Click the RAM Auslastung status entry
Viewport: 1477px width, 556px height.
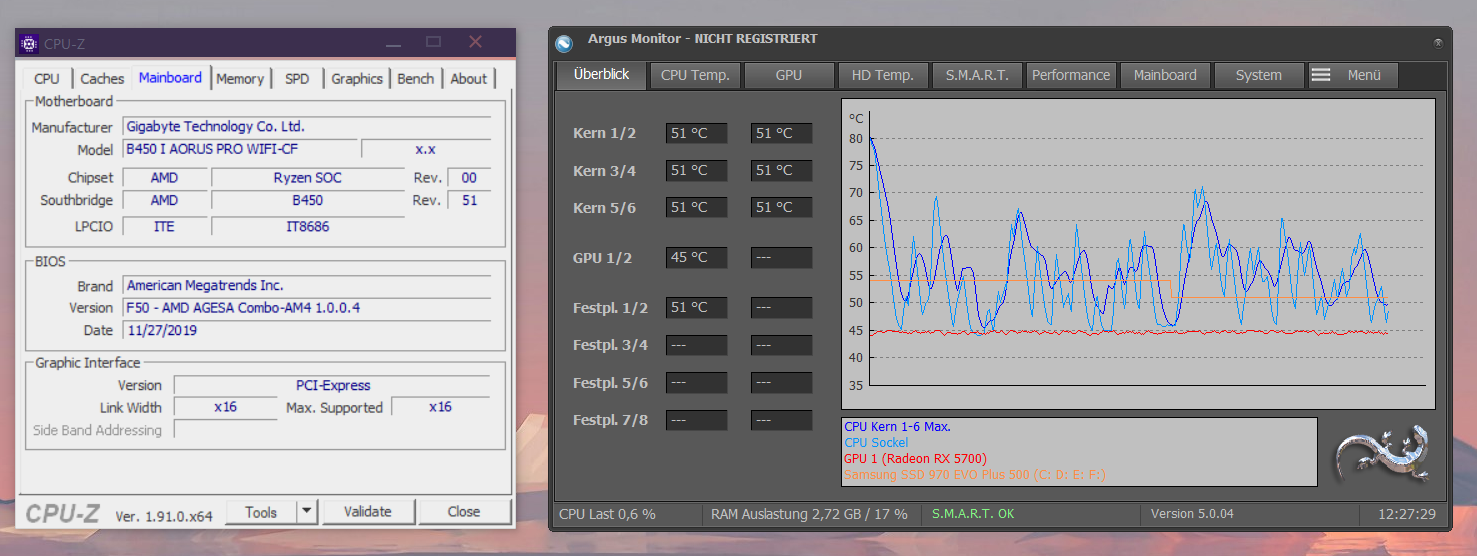click(x=809, y=514)
